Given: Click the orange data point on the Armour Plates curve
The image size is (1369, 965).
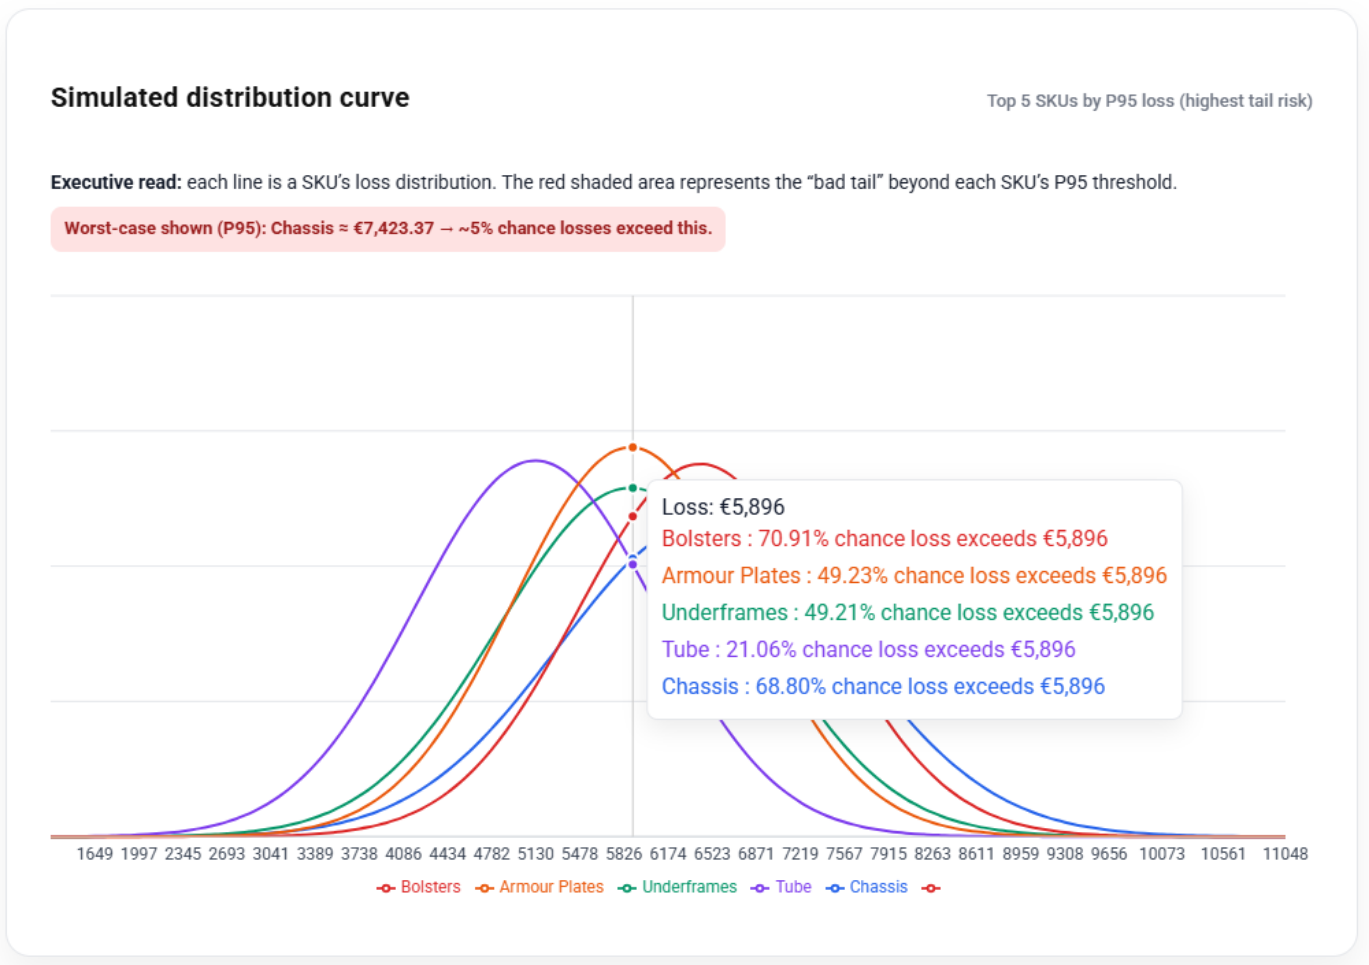Looking at the screenshot, I should tap(633, 447).
